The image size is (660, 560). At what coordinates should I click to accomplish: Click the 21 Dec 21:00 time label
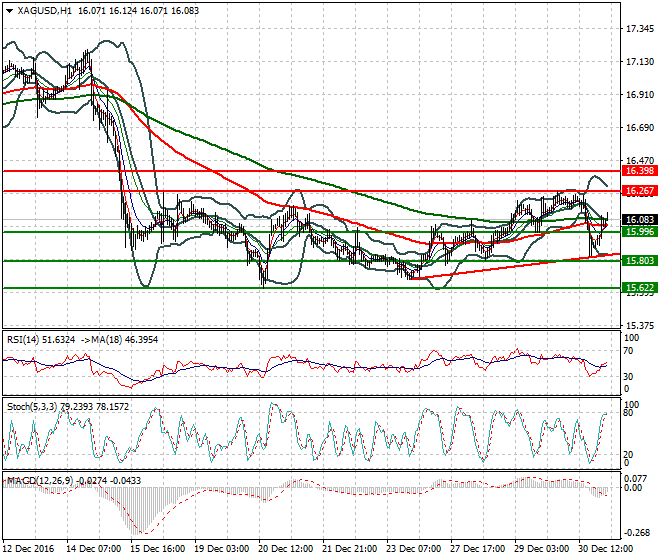pyautogui.click(x=349, y=549)
